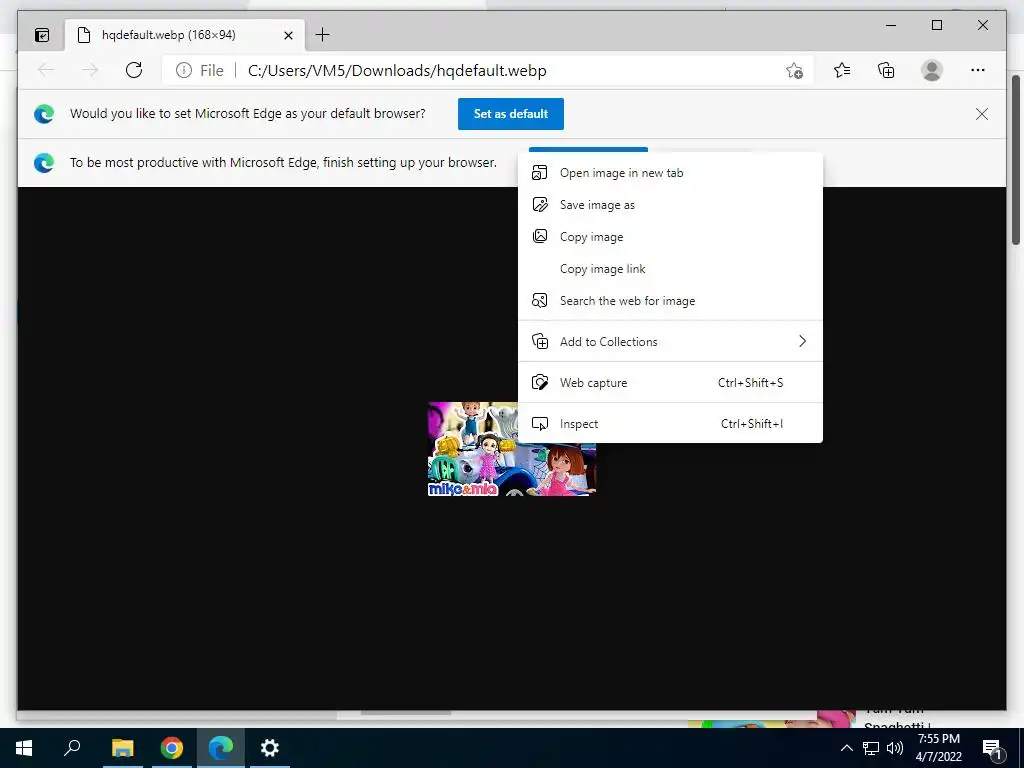The height and width of the screenshot is (768, 1024).
Task: Open the tab actions menu icon
Action: [x=42, y=35]
